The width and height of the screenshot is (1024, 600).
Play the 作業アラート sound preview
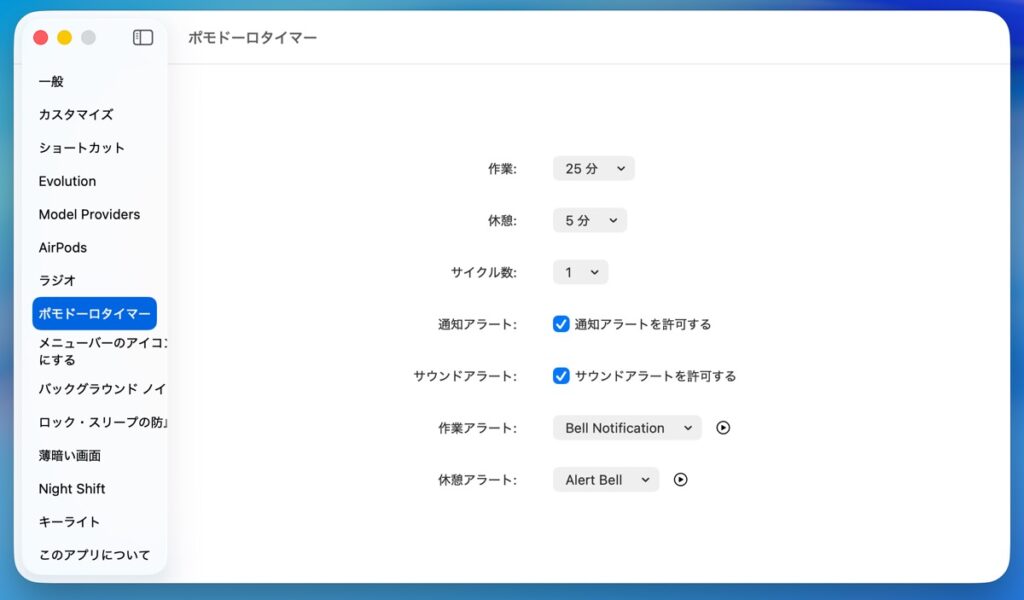coord(723,428)
